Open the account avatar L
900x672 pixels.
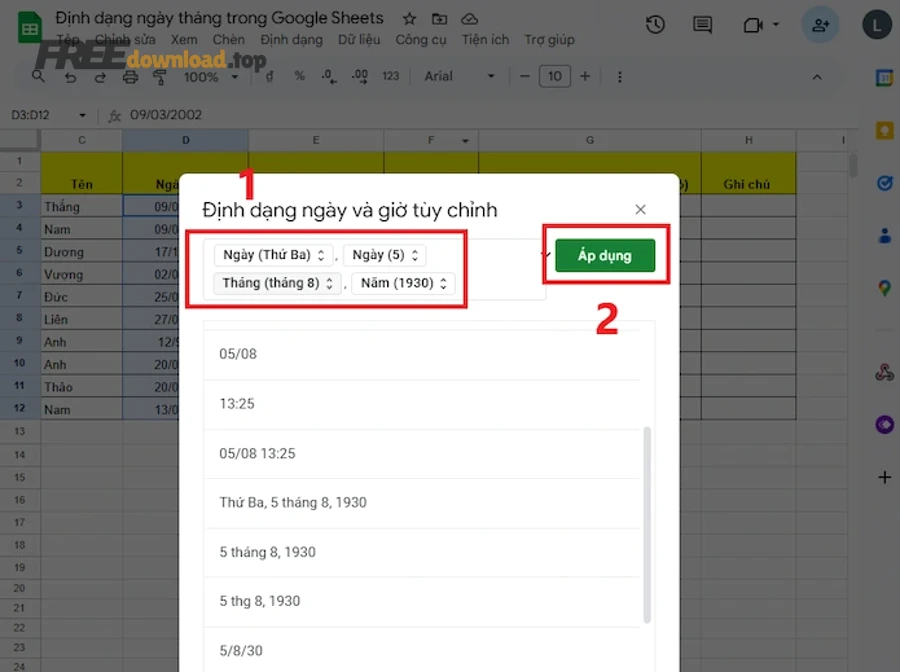876,25
